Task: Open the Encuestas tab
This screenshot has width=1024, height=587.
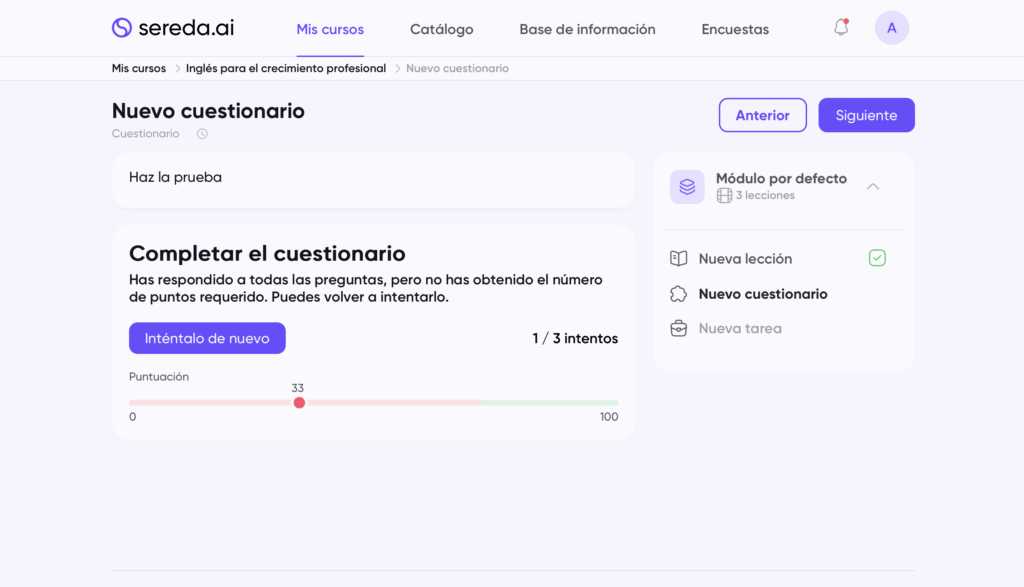Action: (x=735, y=29)
